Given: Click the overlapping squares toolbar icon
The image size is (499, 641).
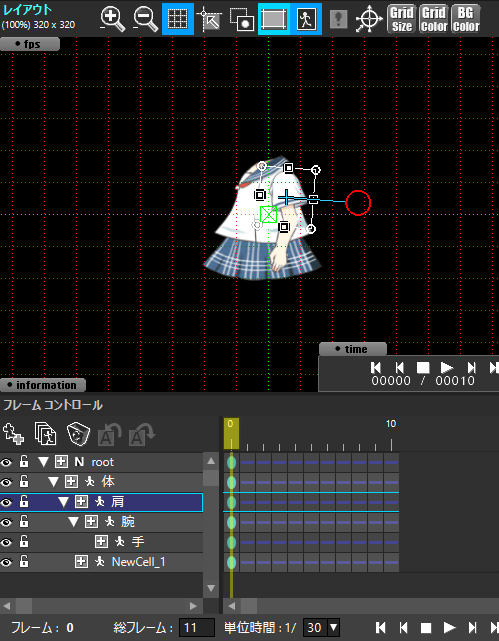Looking at the screenshot, I should point(241,19).
